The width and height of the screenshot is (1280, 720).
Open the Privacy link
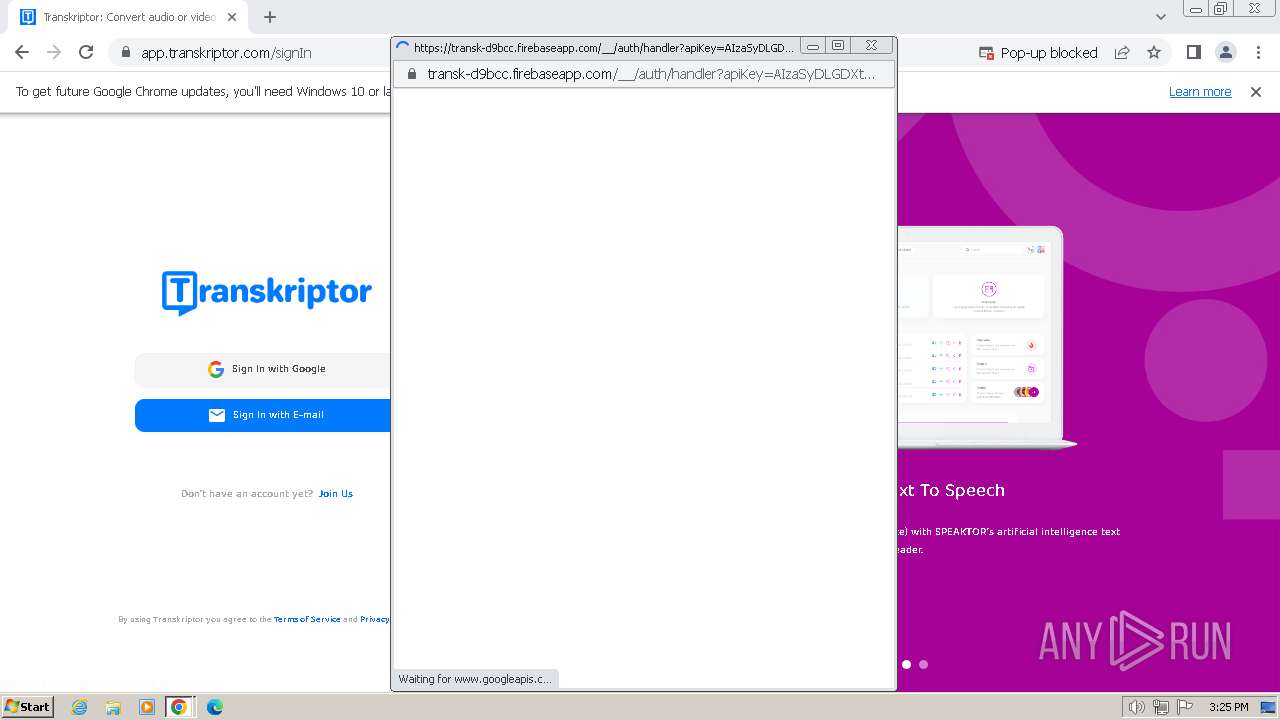click(x=375, y=619)
